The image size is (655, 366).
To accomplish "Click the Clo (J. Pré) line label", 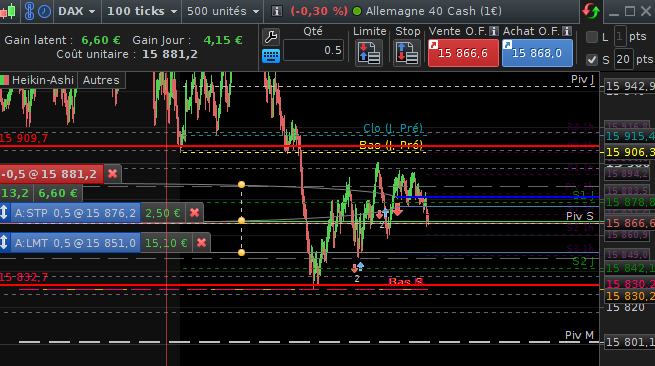I will click(393, 128).
